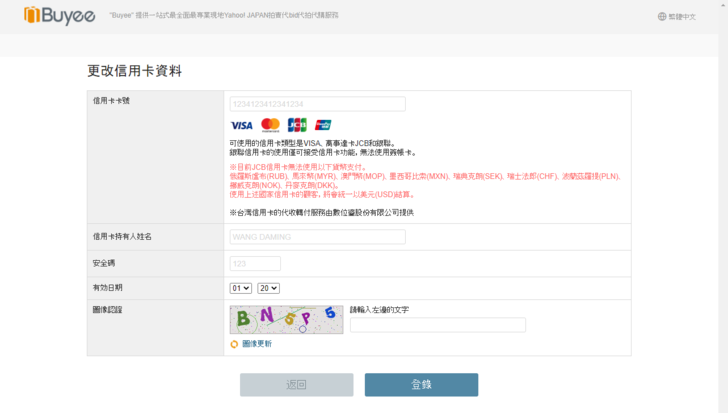Image resolution: width=728 pixels, height=413 pixels.
Task: Focus the security code field
Action: coord(255,264)
